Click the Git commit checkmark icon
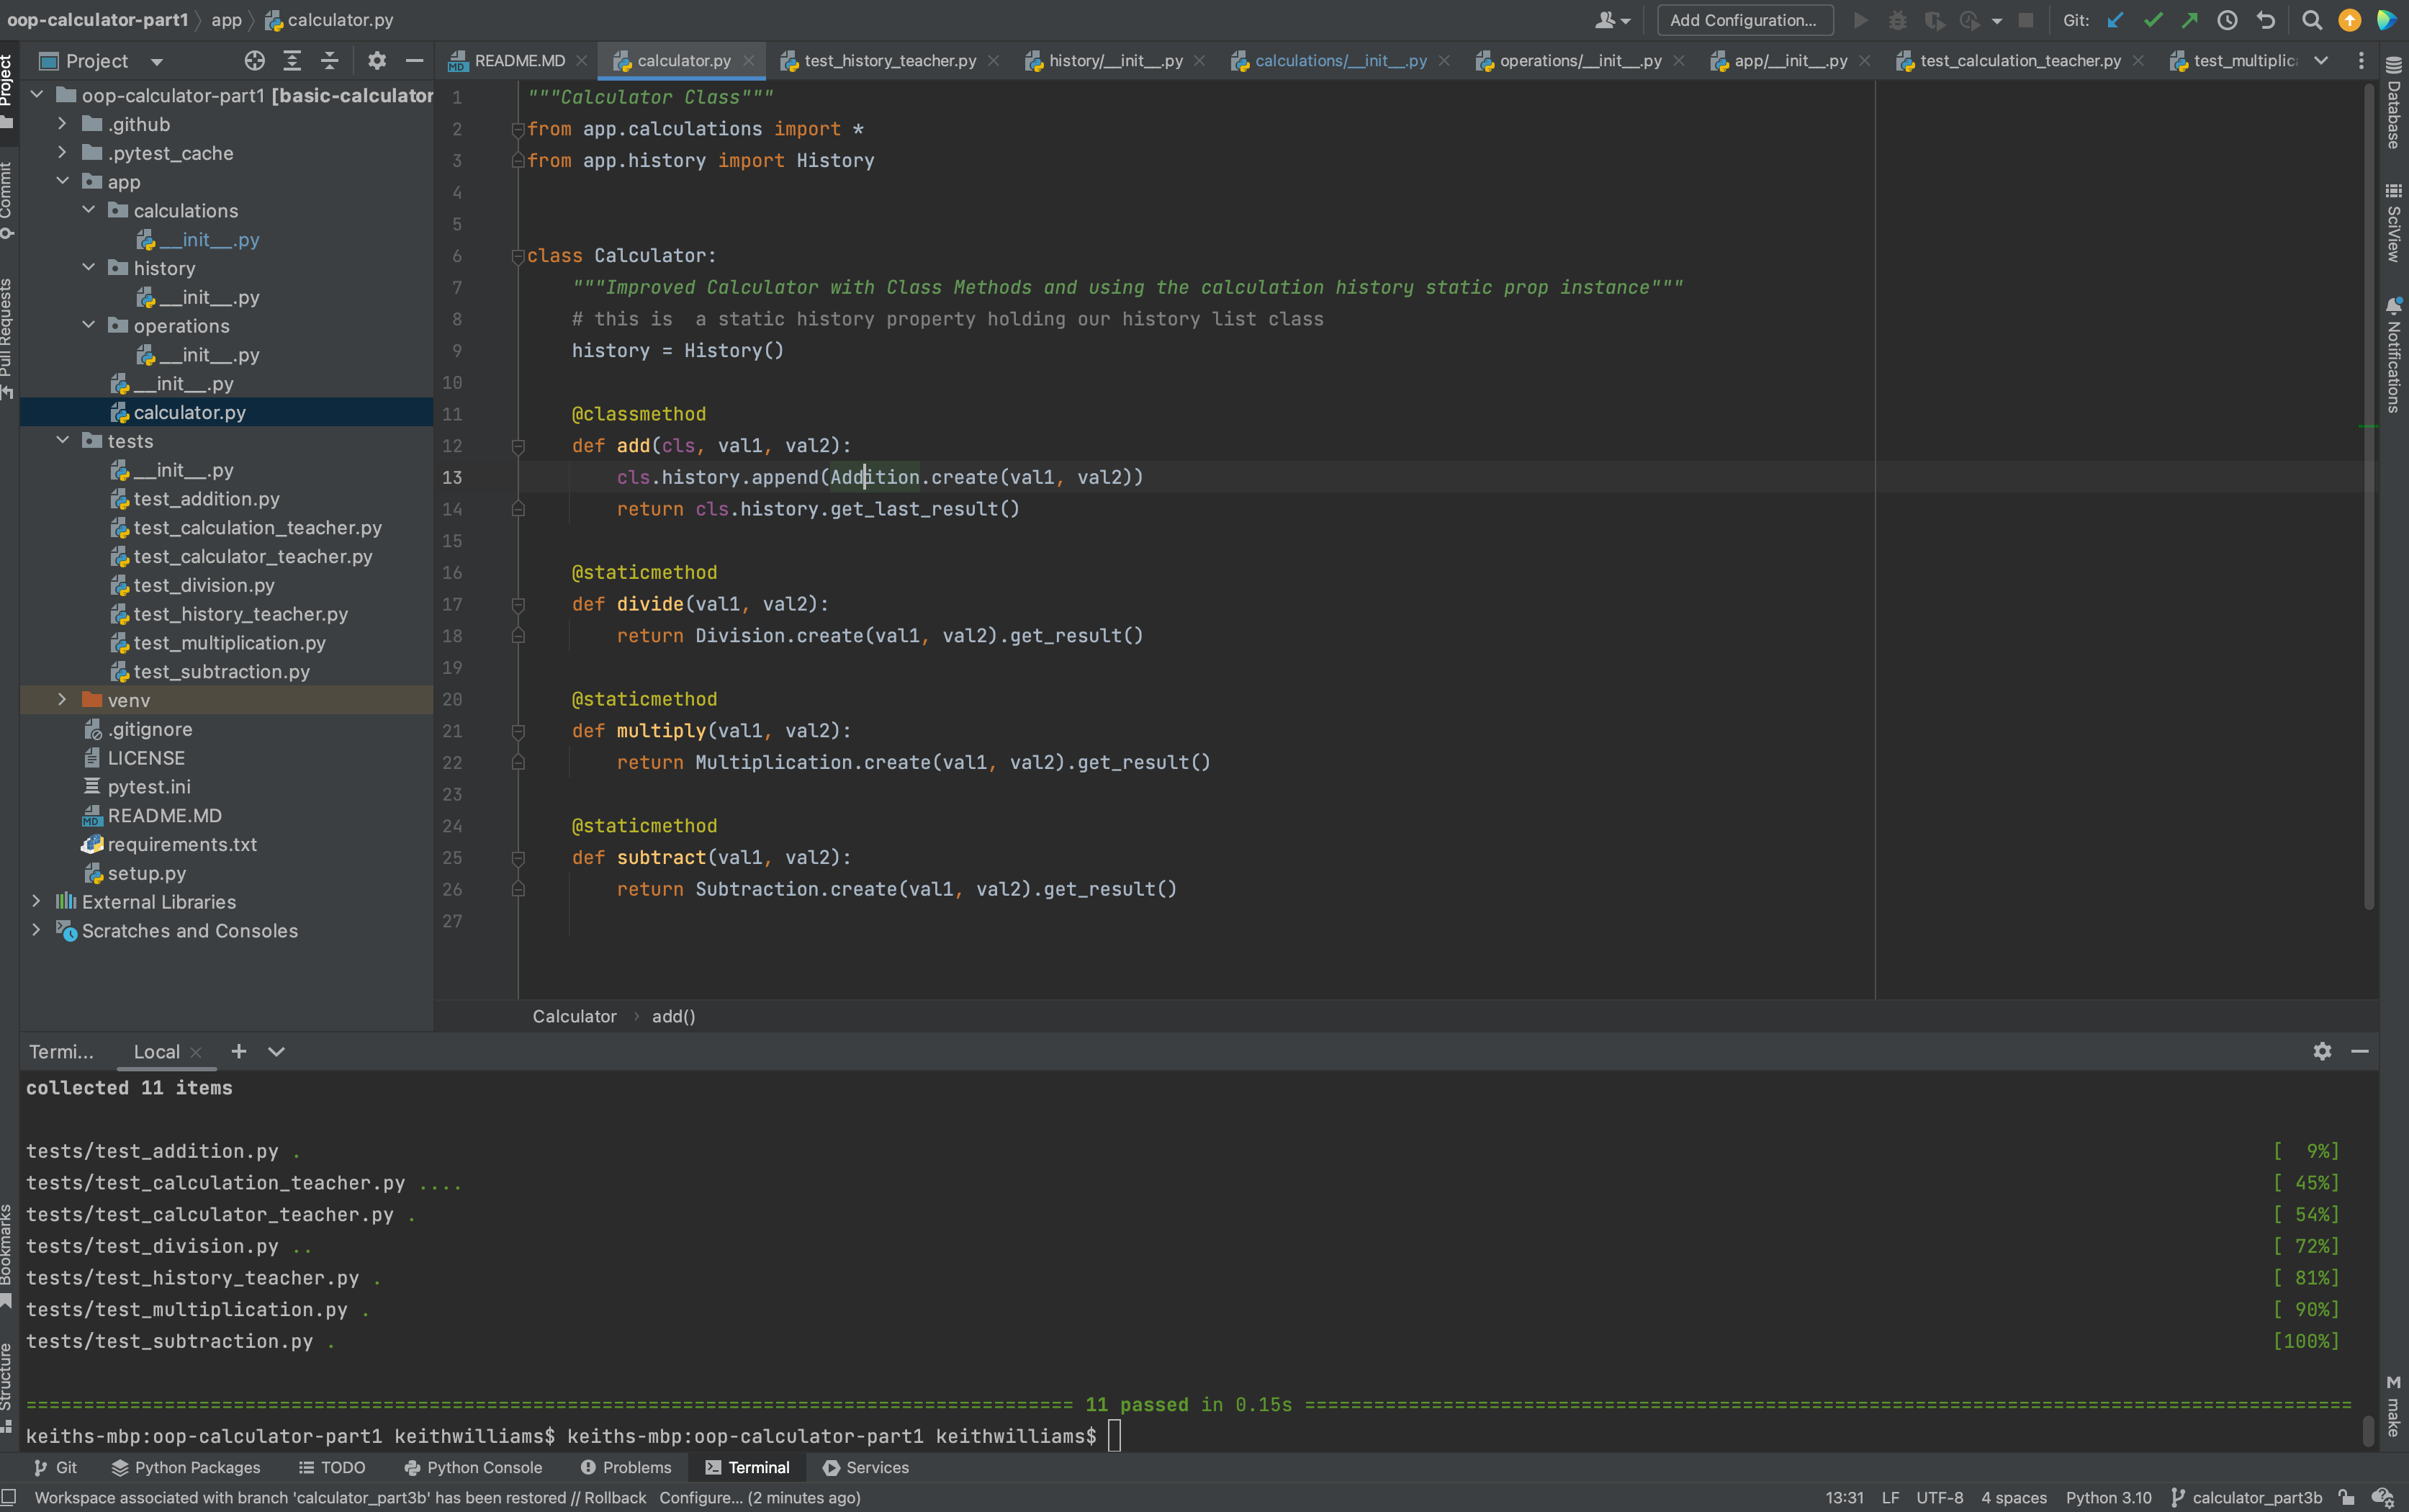 coord(2153,20)
